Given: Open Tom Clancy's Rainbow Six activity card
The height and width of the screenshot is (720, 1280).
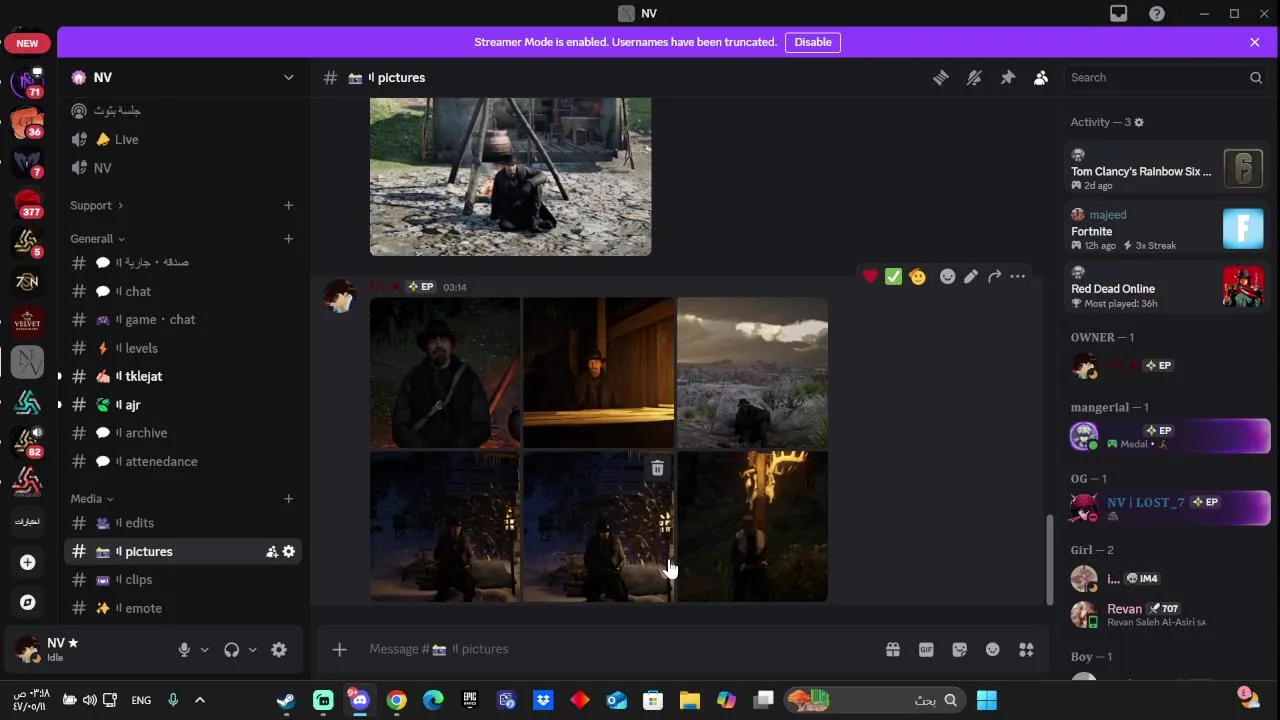Looking at the screenshot, I should (x=1167, y=170).
